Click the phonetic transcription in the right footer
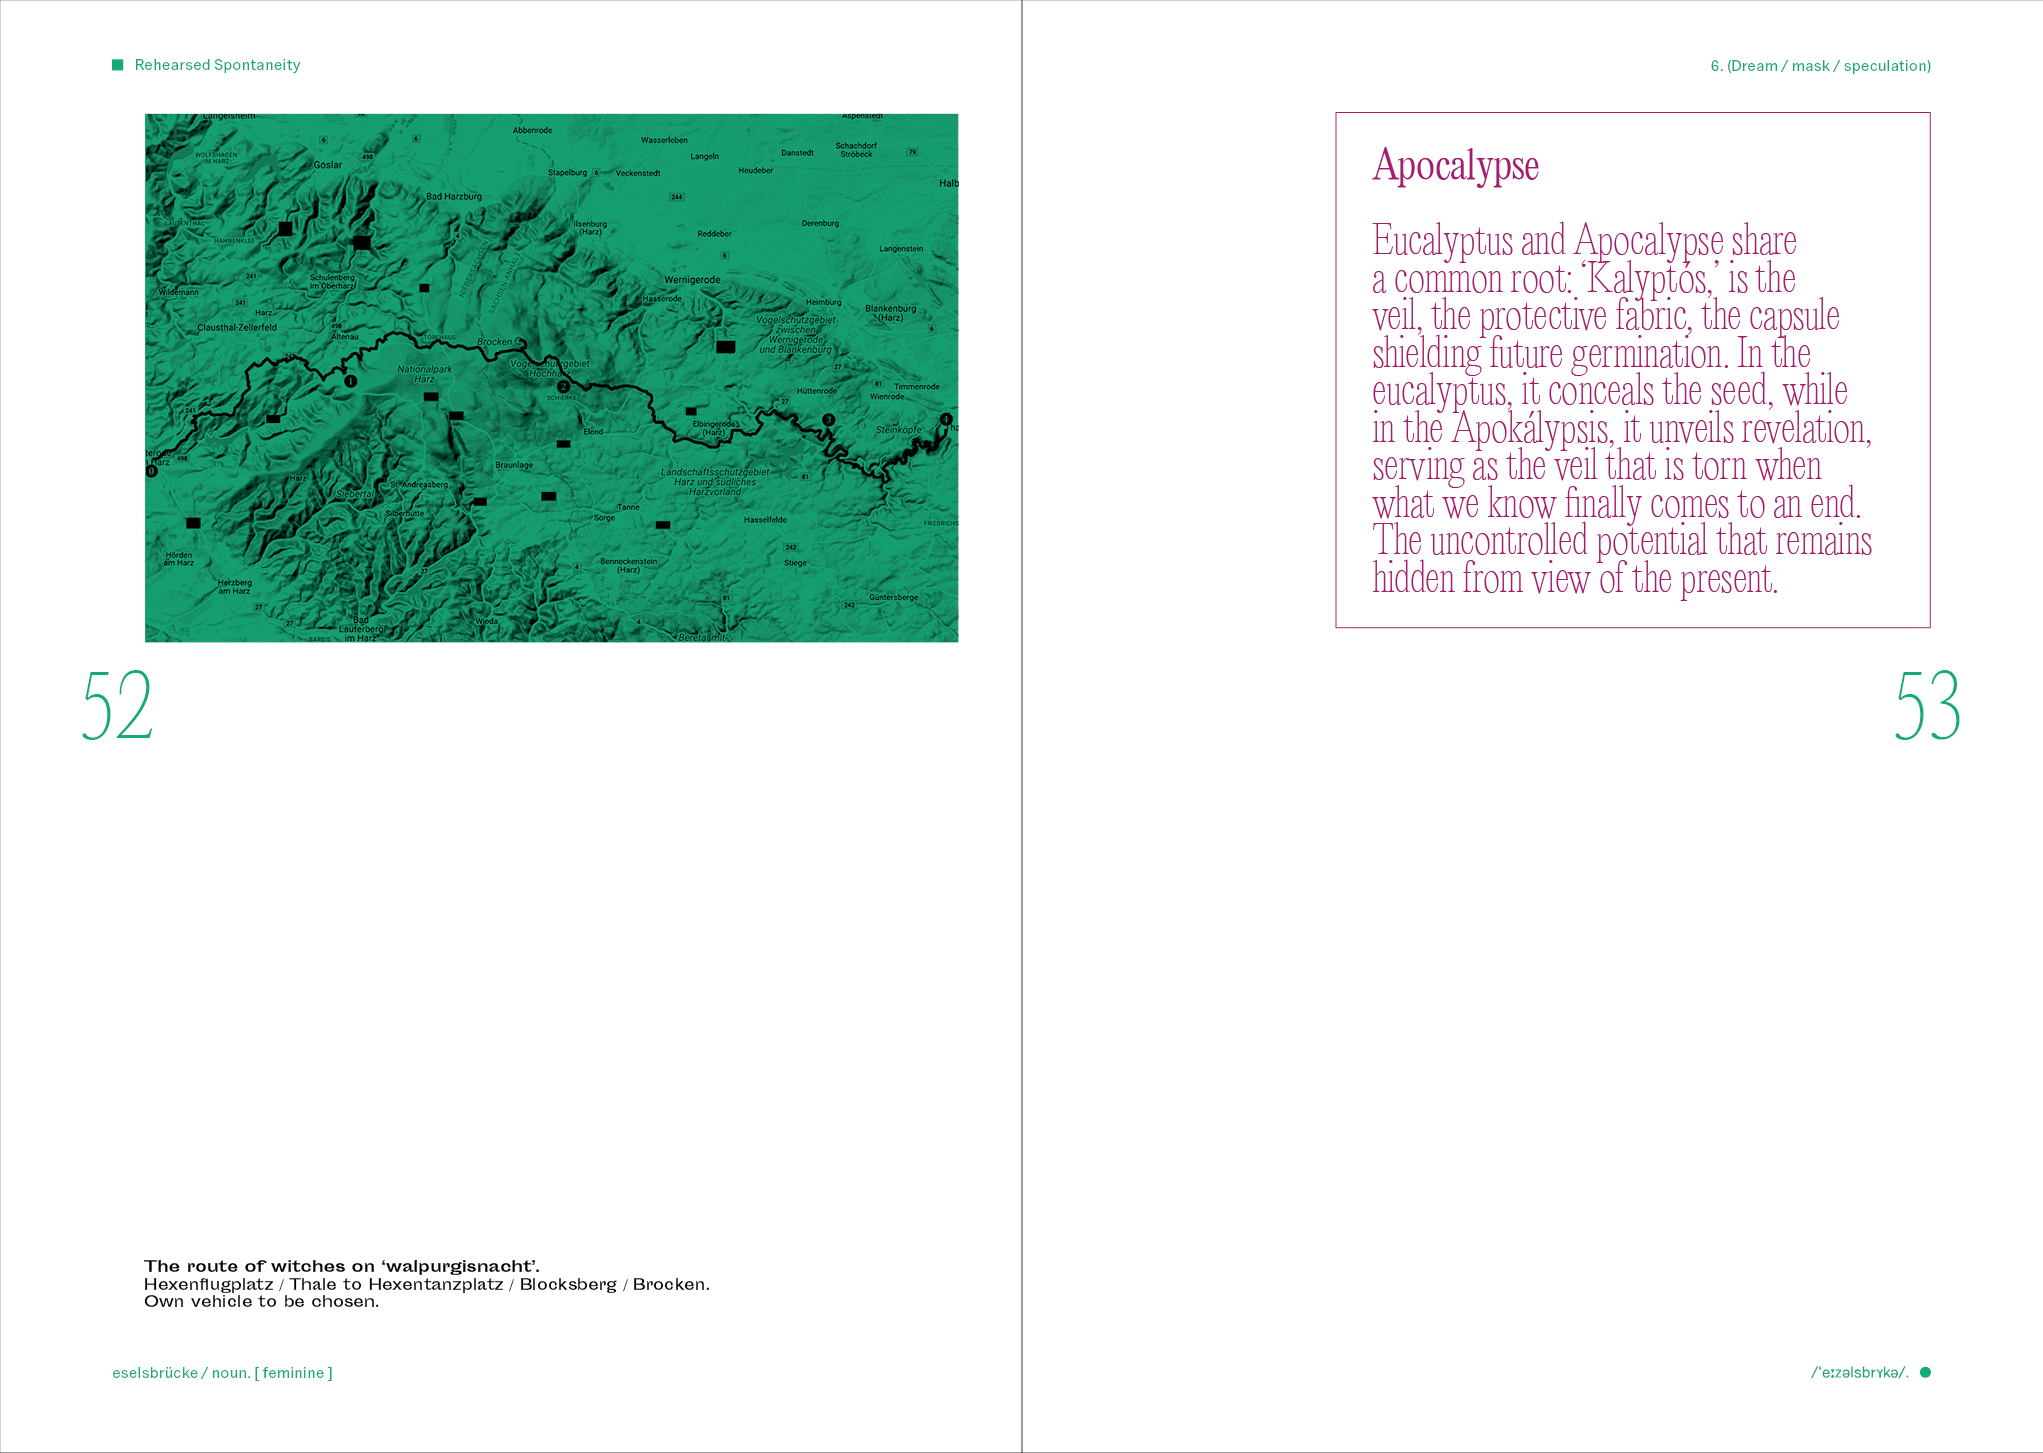Viewport: 2043px width, 1453px height. point(1860,1373)
